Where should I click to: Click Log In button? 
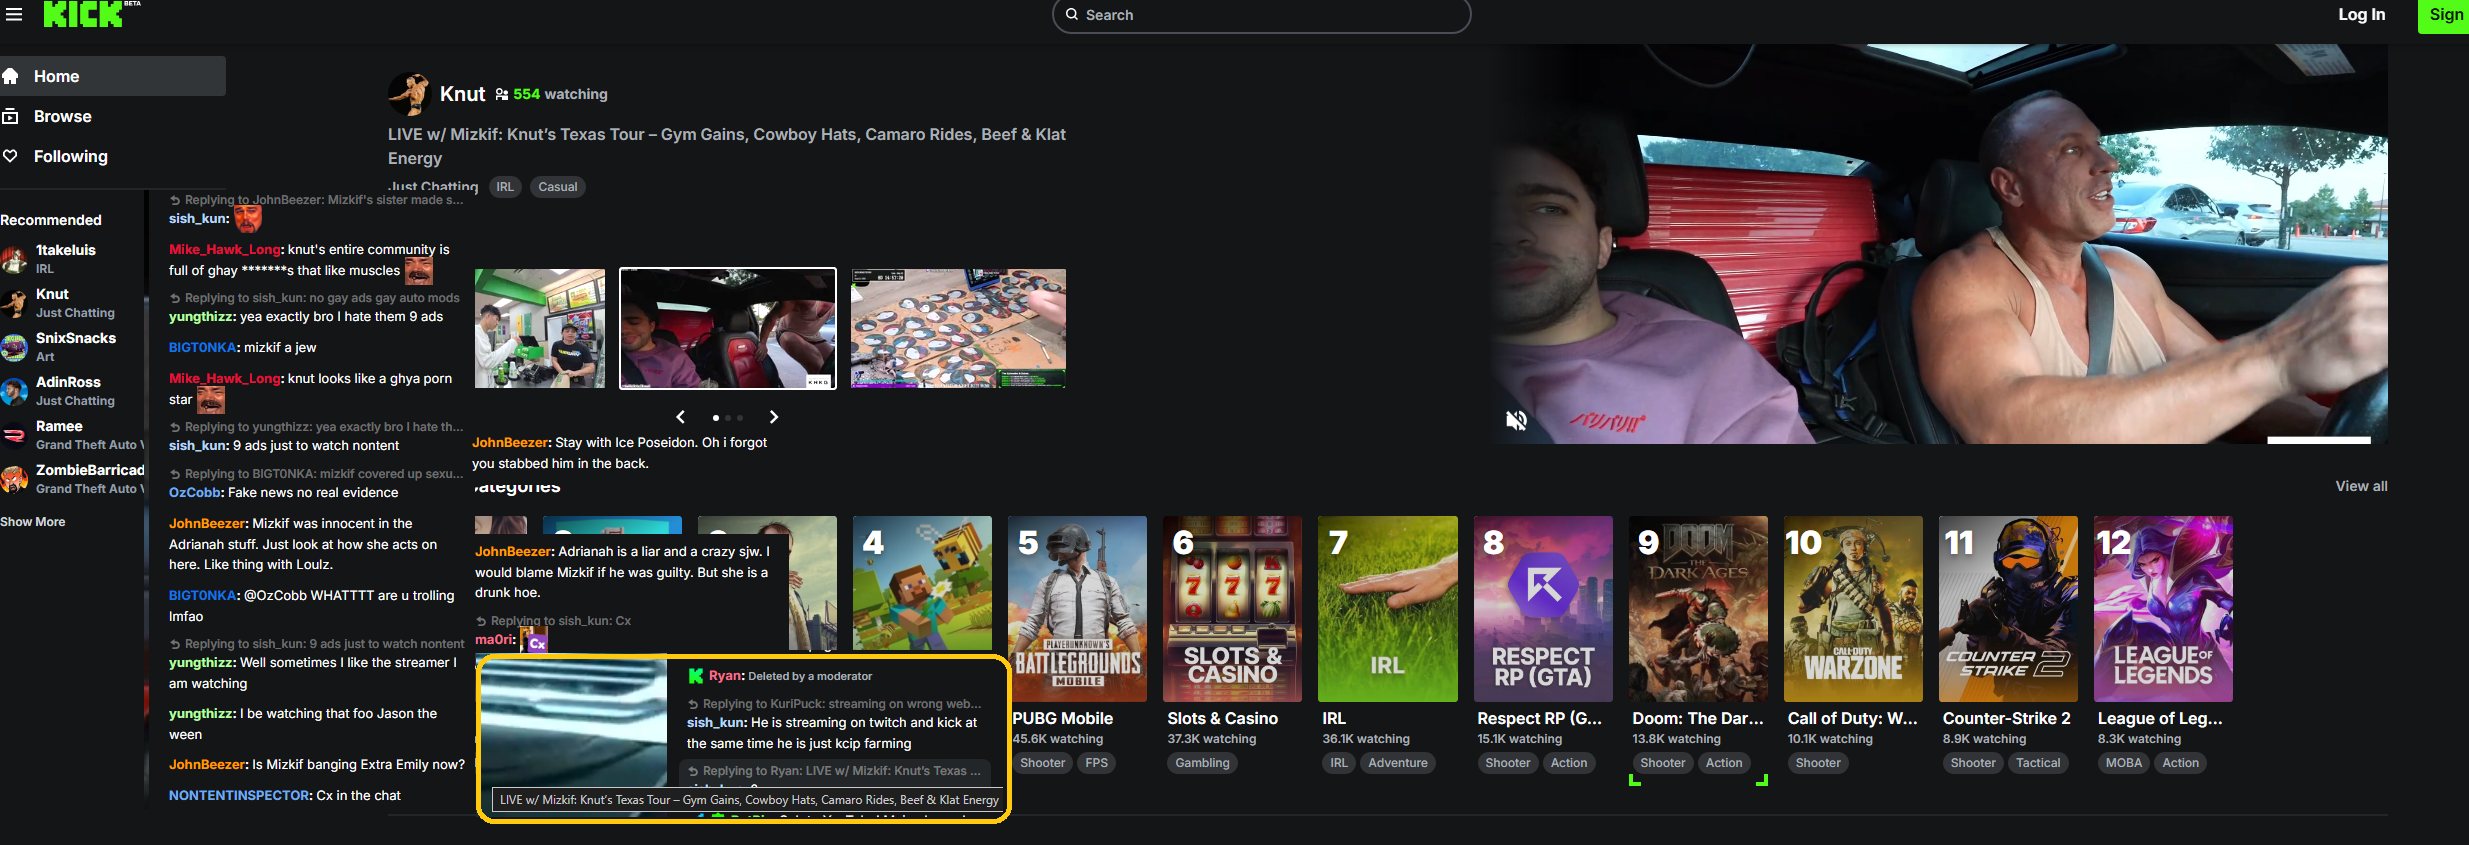pyautogui.click(x=2361, y=14)
